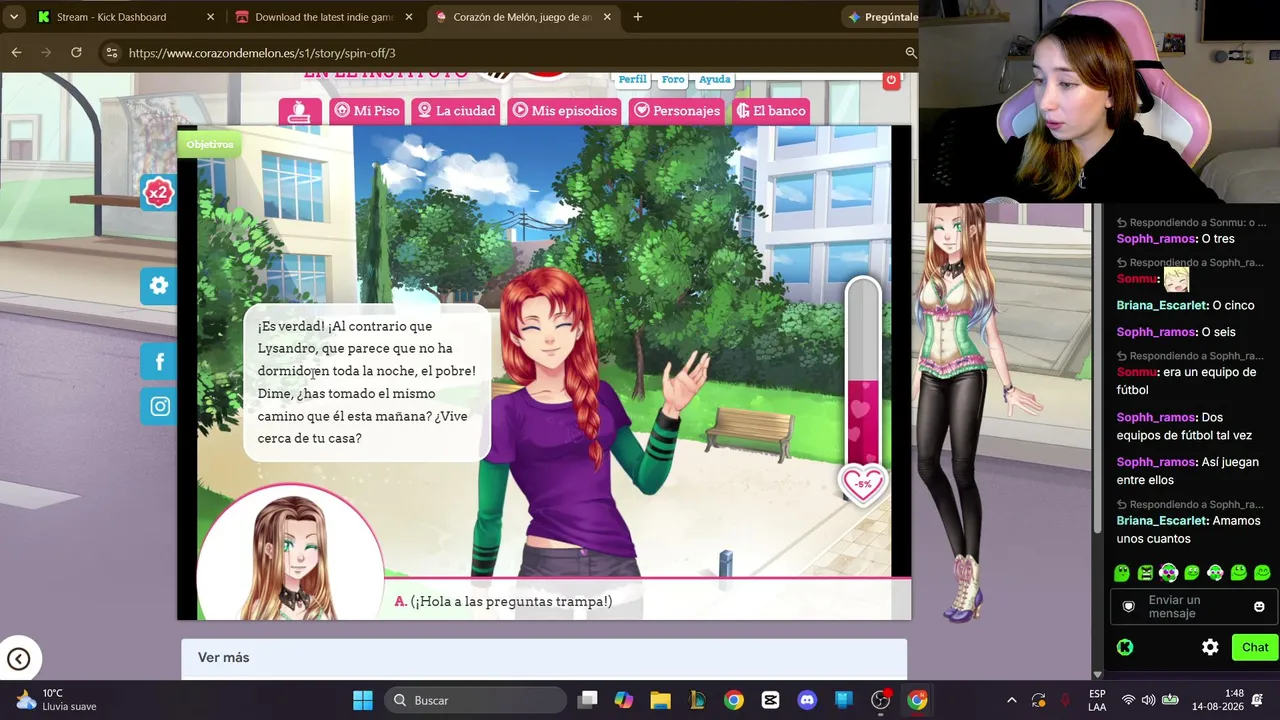1280x720 pixels.
Task: Open chat settings gear icon
Action: (x=1210, y=648)
